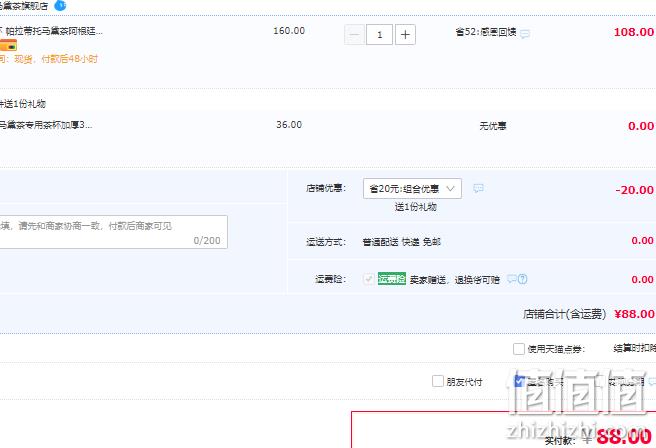
Task: Click the question mark help icon for 运费险
Action: [523, 279]
